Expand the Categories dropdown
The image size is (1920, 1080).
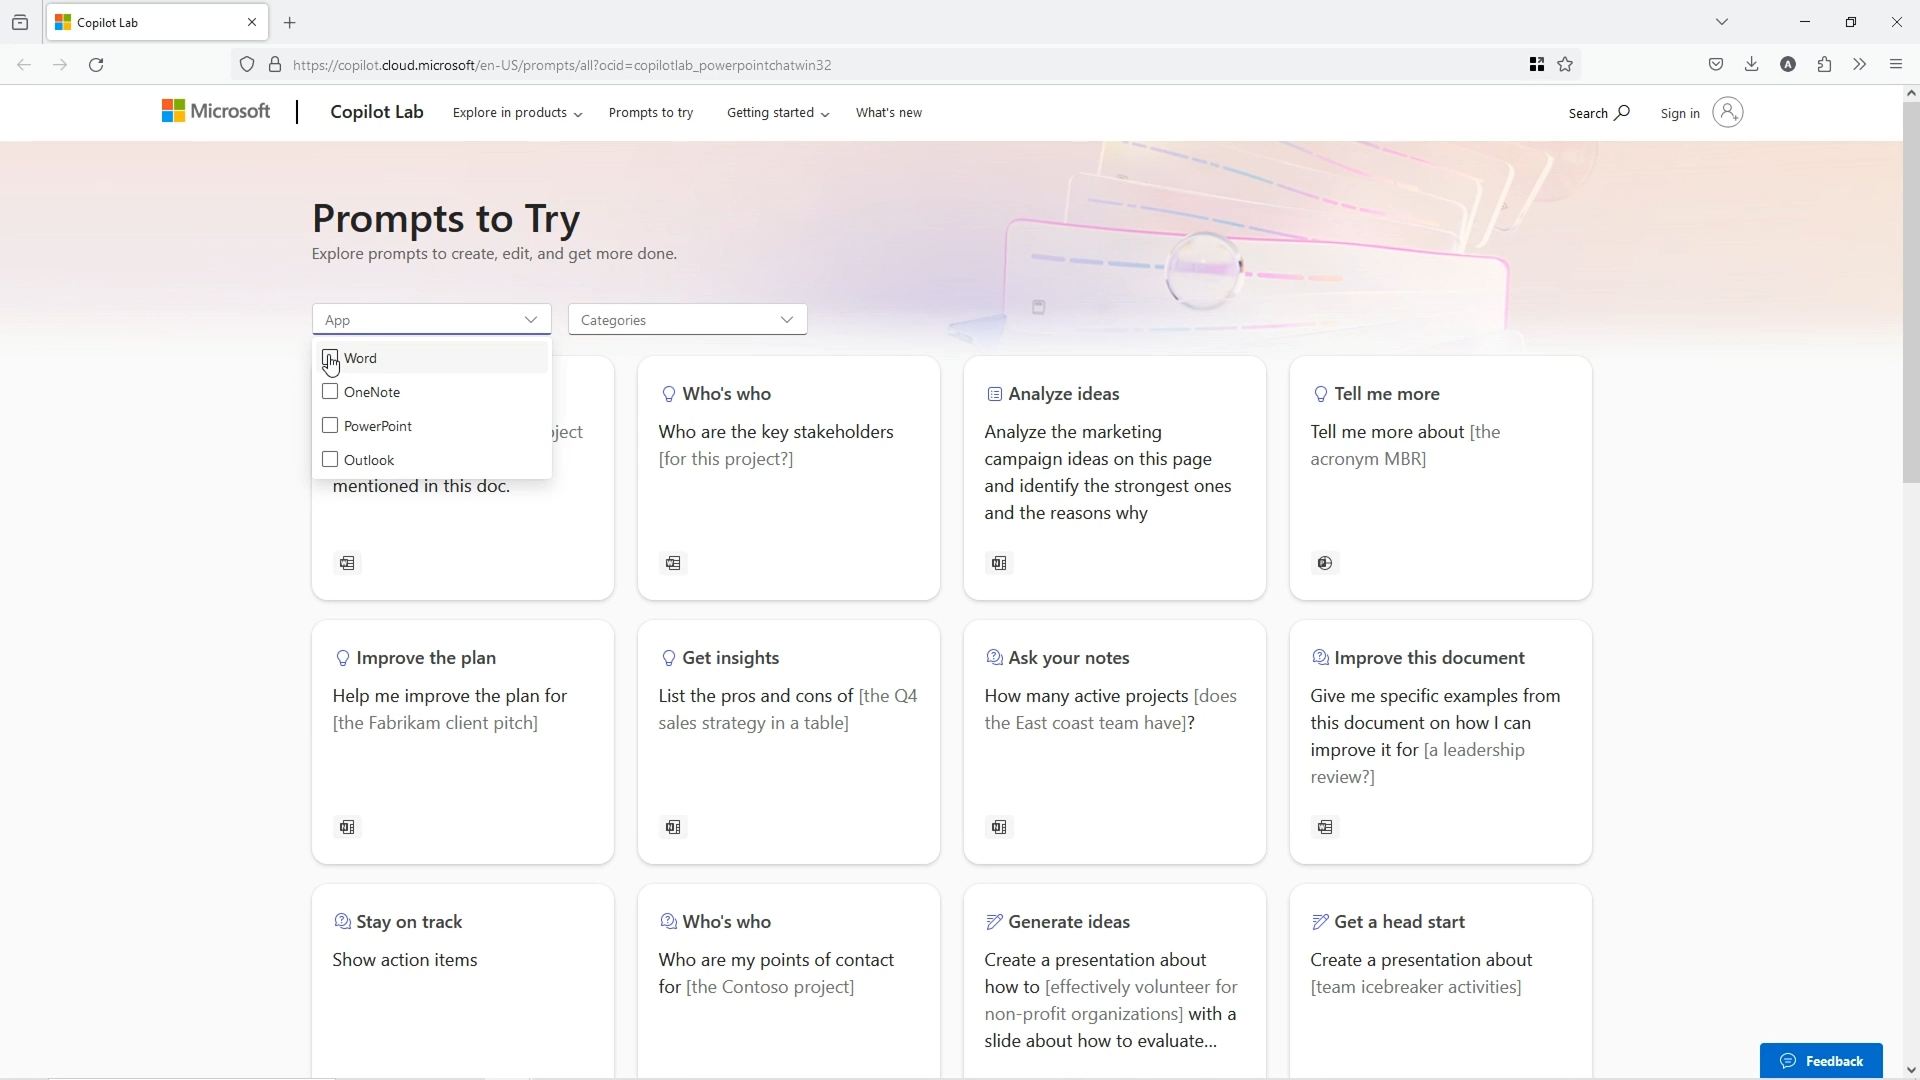pyautogui.click(x=687, y=320)
